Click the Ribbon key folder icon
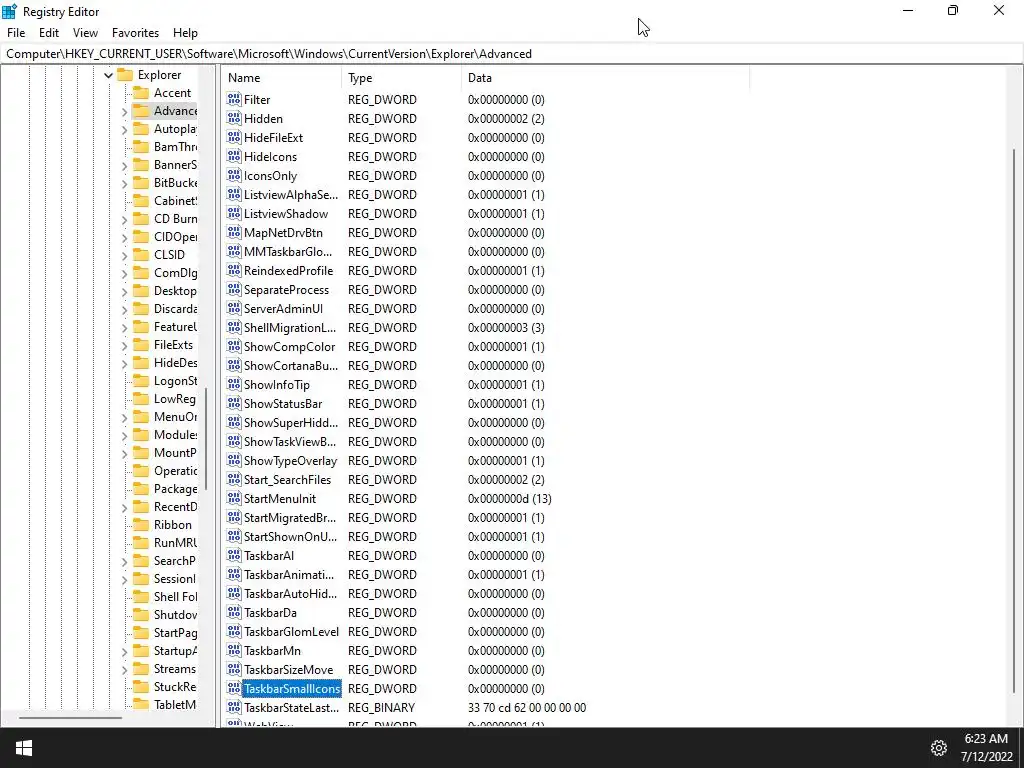The width and height of the screenshot is (1024, 768). pyautogui.click(x=140, y=524)
